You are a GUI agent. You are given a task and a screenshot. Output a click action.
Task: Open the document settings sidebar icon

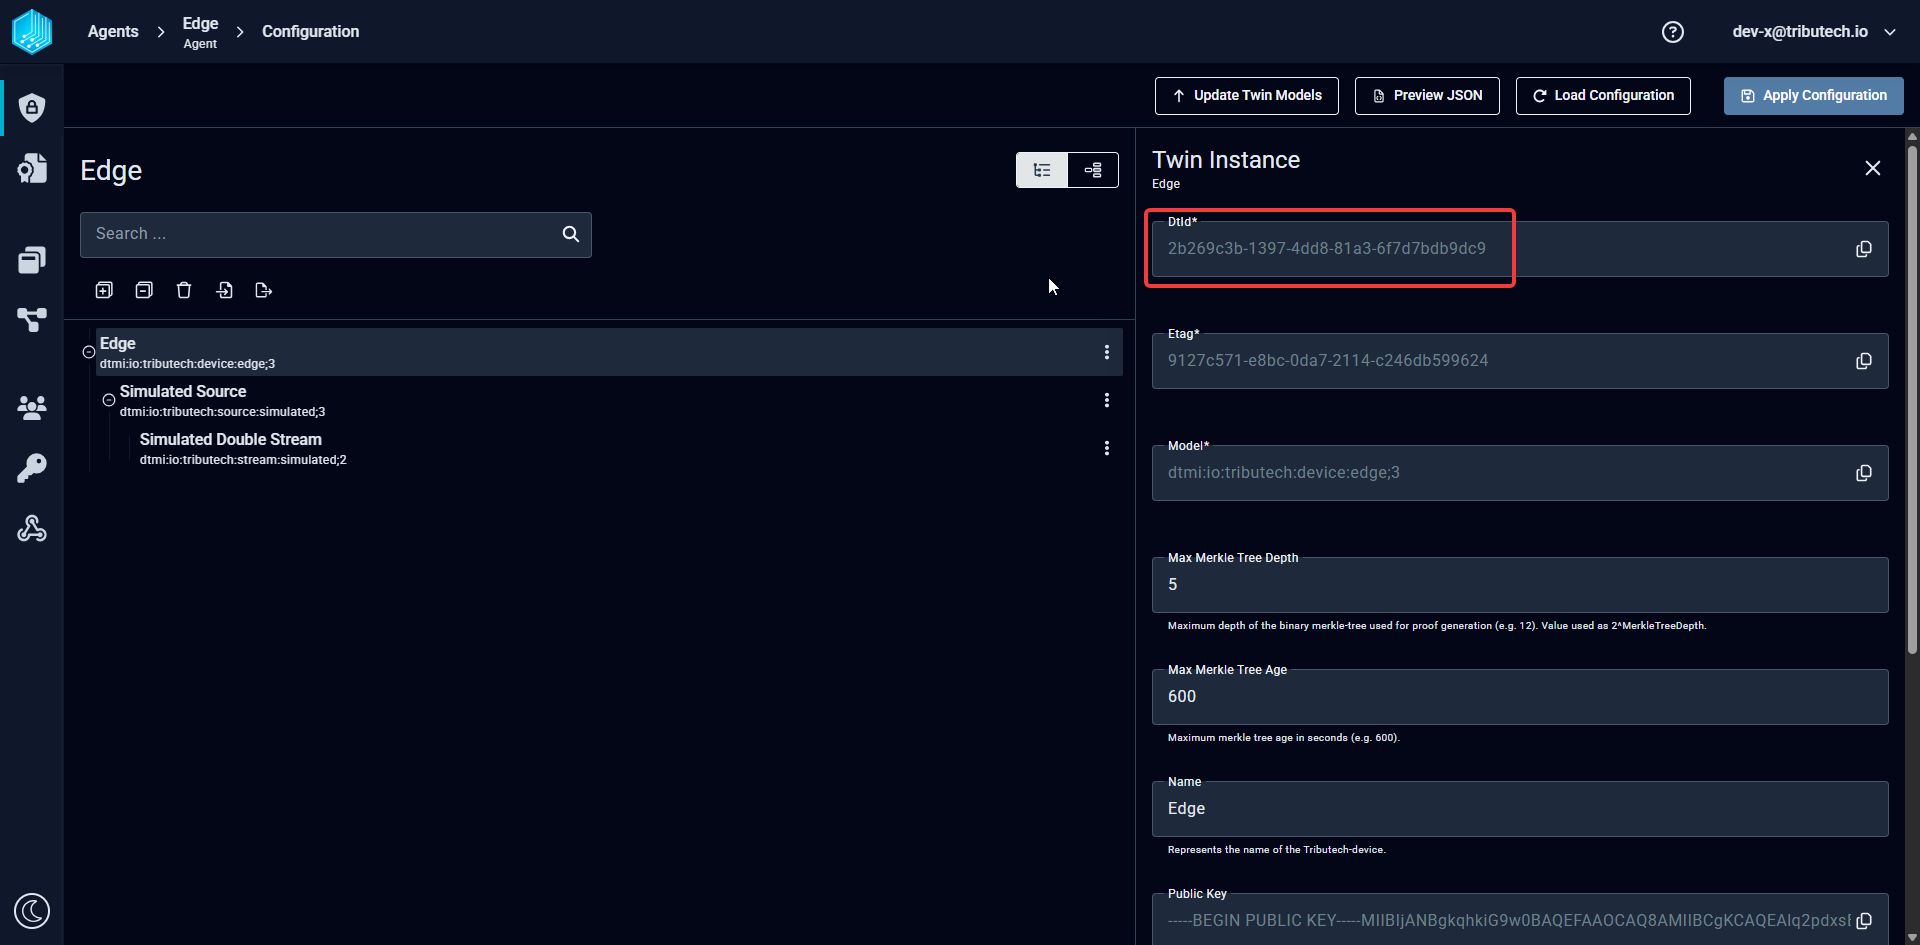point(32,168)
